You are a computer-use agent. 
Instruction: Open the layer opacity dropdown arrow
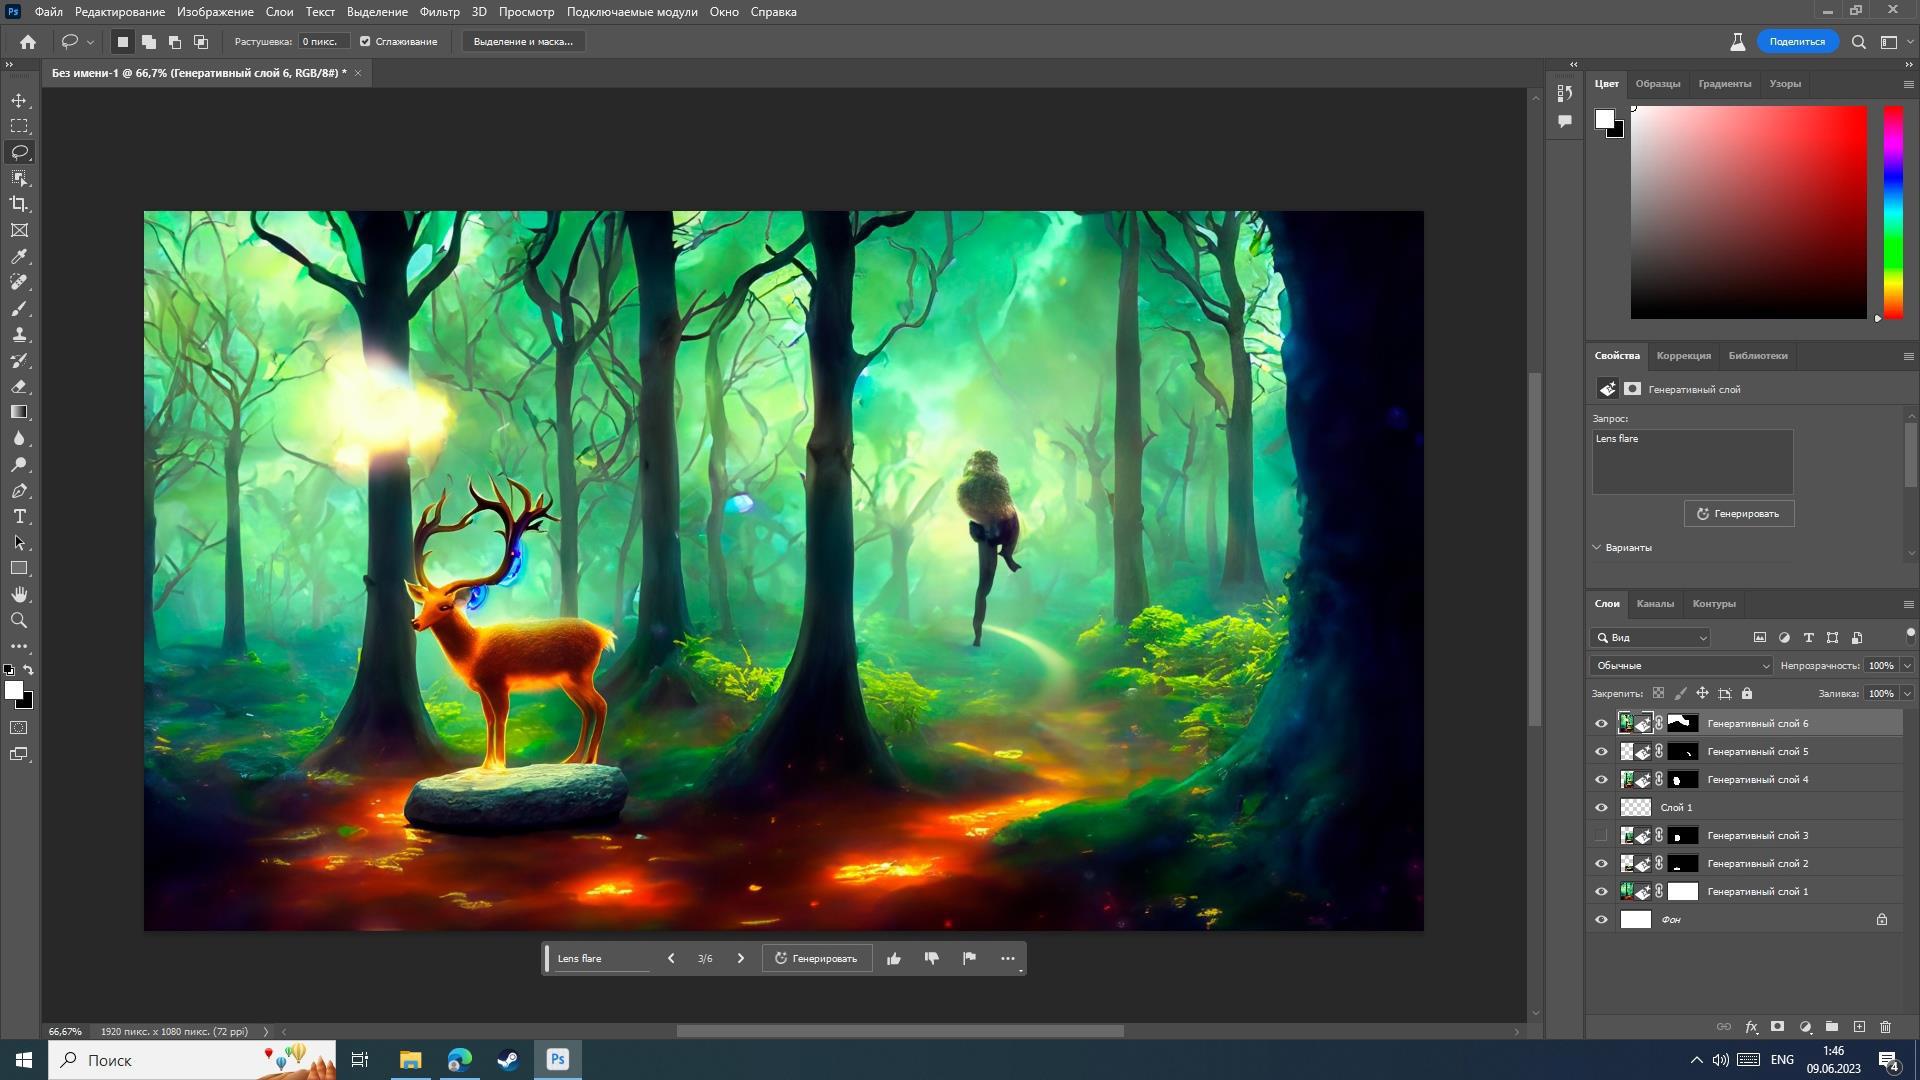coord(1906,666)
